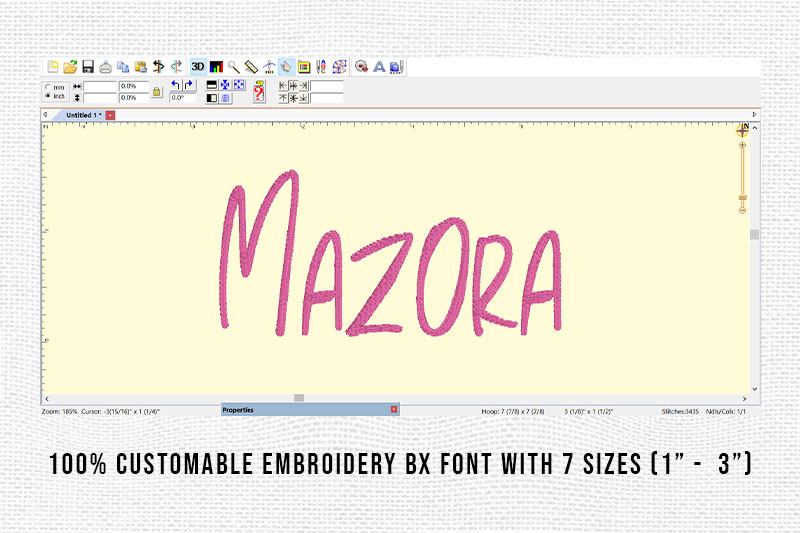Align objects to horizontal center
Screen dimensions: 800x533
point(293,86)
